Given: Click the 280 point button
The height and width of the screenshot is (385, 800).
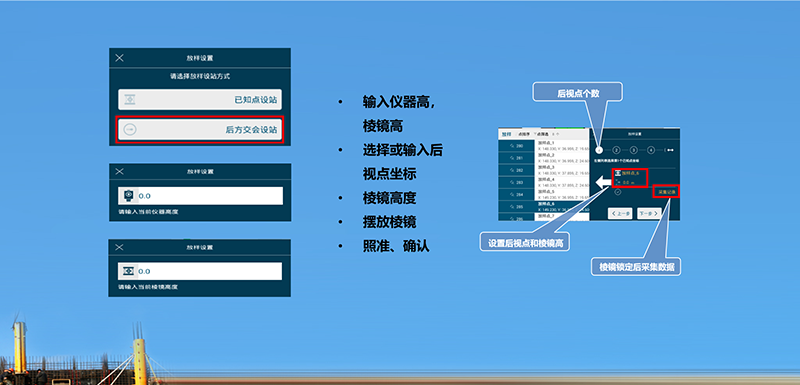Looking at the screenshot, I should (516, 145).
